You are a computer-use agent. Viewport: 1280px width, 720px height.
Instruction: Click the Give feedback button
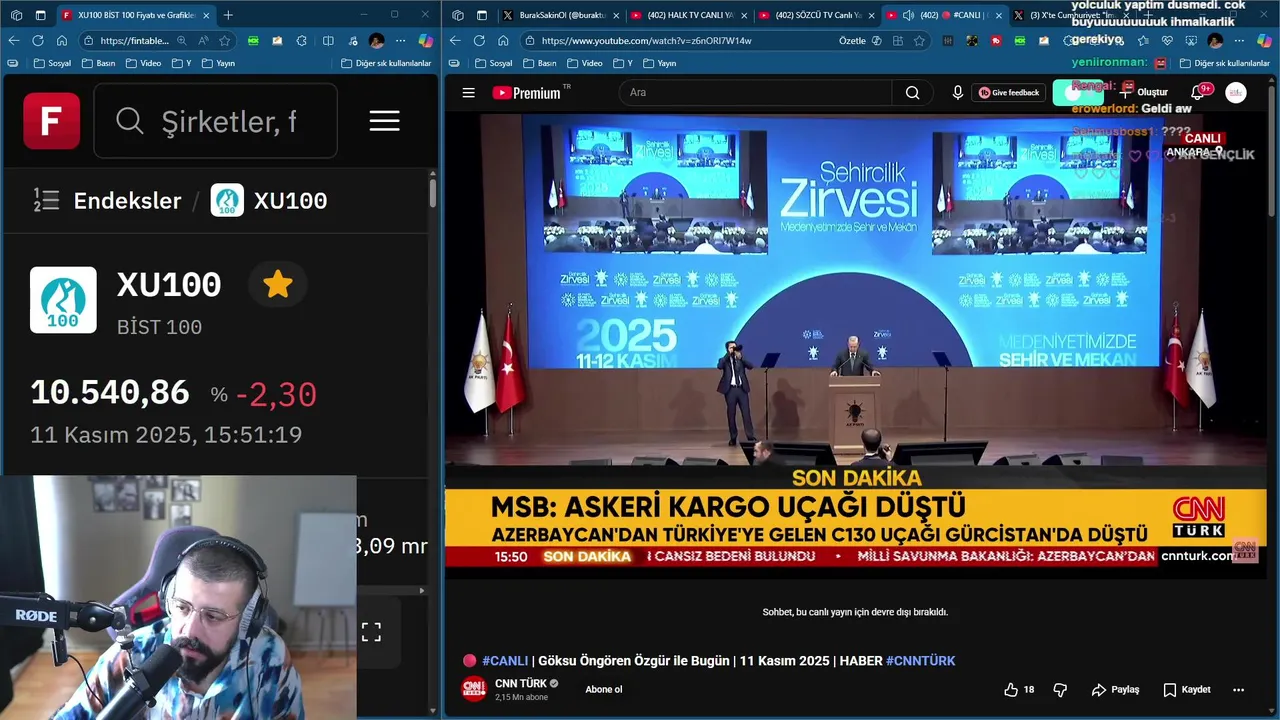click(x=1008, y=92)
